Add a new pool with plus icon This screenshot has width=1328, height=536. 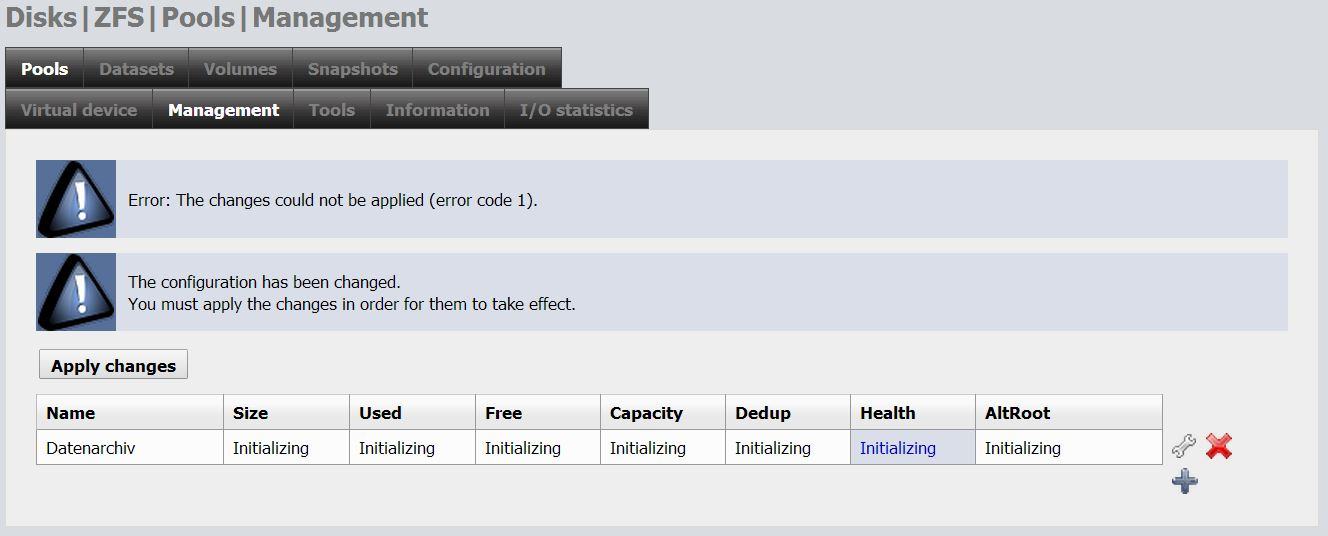(1184, 482)
